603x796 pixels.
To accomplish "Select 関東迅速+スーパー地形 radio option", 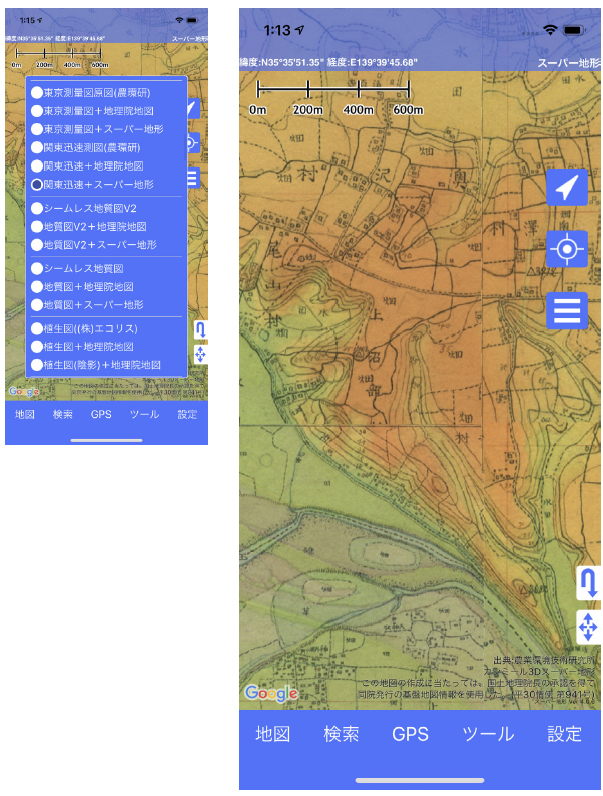I will point(37,185).
